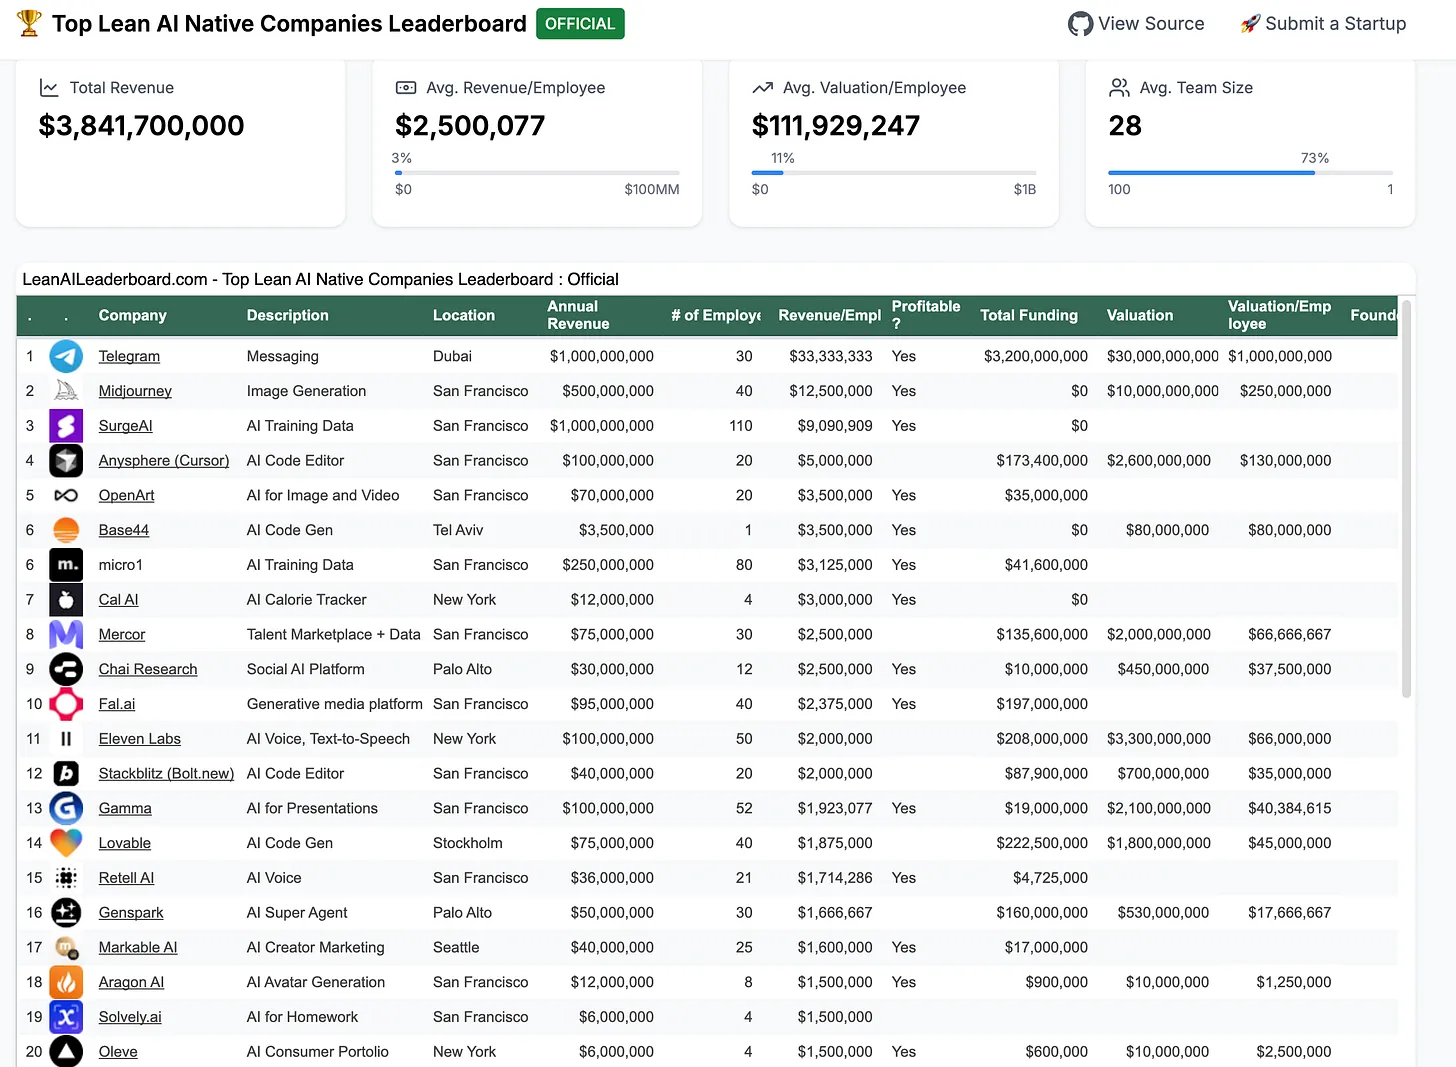Open the Midjourney company link
Viewport: 1456px width, 1067px height.
(x=135, y=391)
